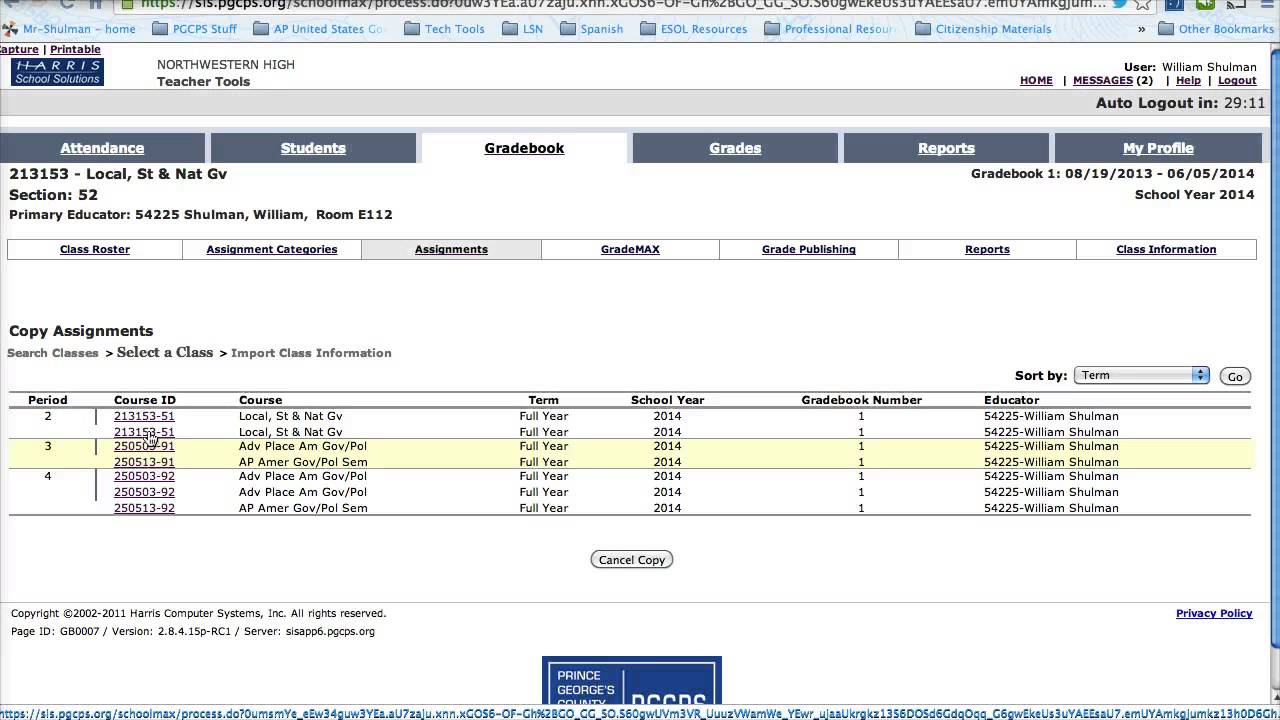The width and height of the screenshot is (1280, 720).
Task: Open the GradeMAX sub-menu
Action: pyautogui.click(x=630, y=249)
